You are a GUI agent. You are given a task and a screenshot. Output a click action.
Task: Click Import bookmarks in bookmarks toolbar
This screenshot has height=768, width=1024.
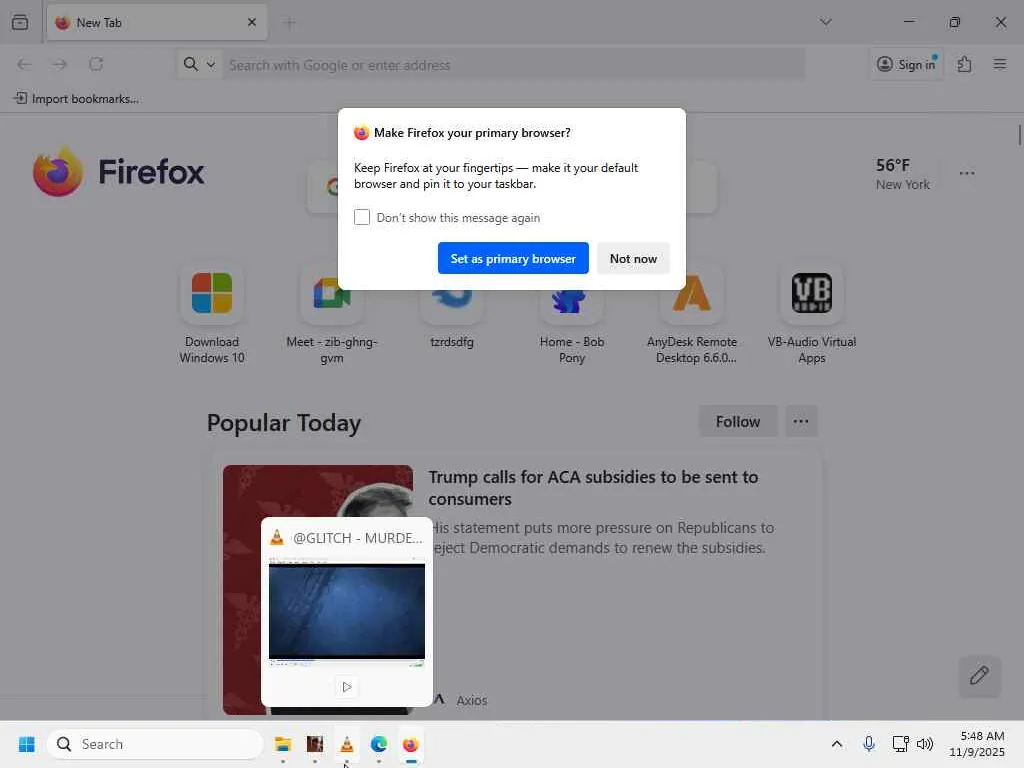[x=76, y=99]
